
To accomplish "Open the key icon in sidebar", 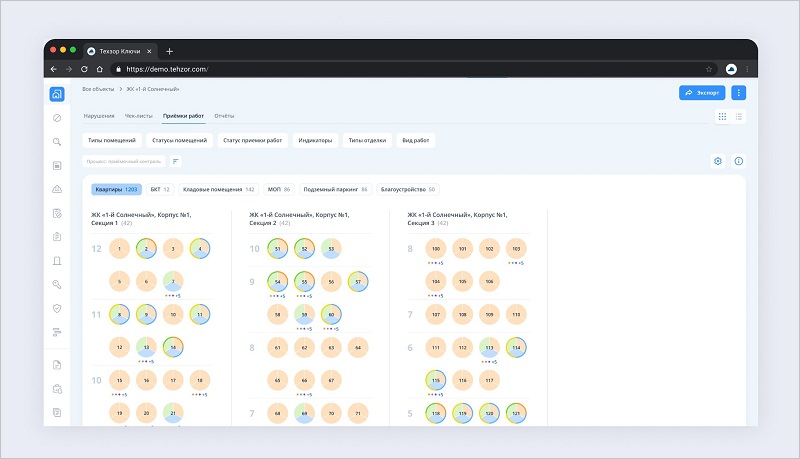I will [x=57, y=284].
